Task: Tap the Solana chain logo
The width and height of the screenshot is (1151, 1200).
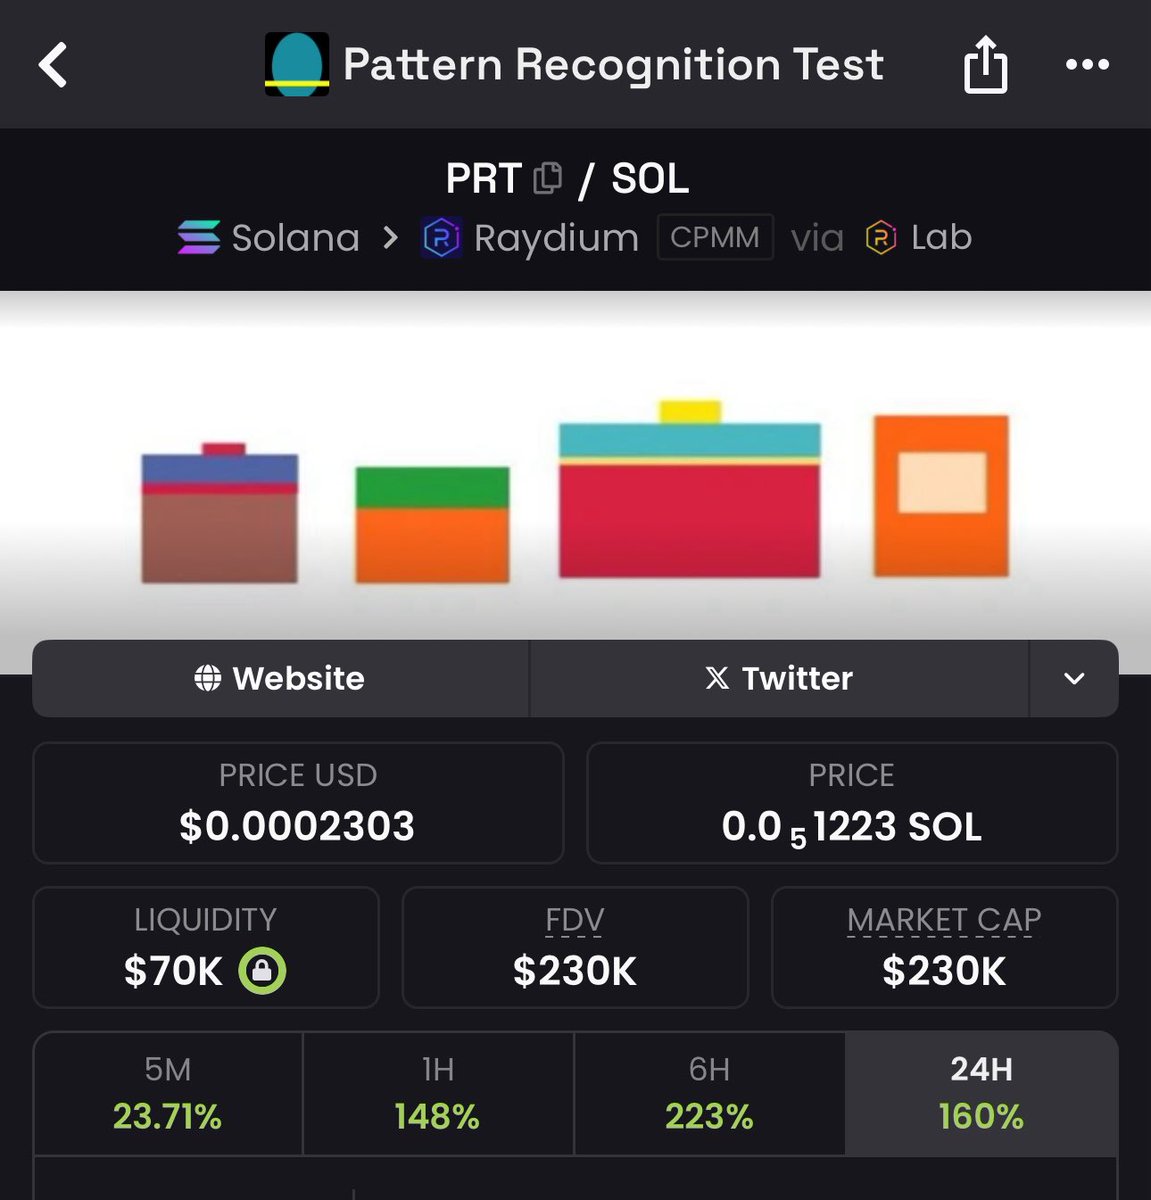Action: tap(199, 238)
